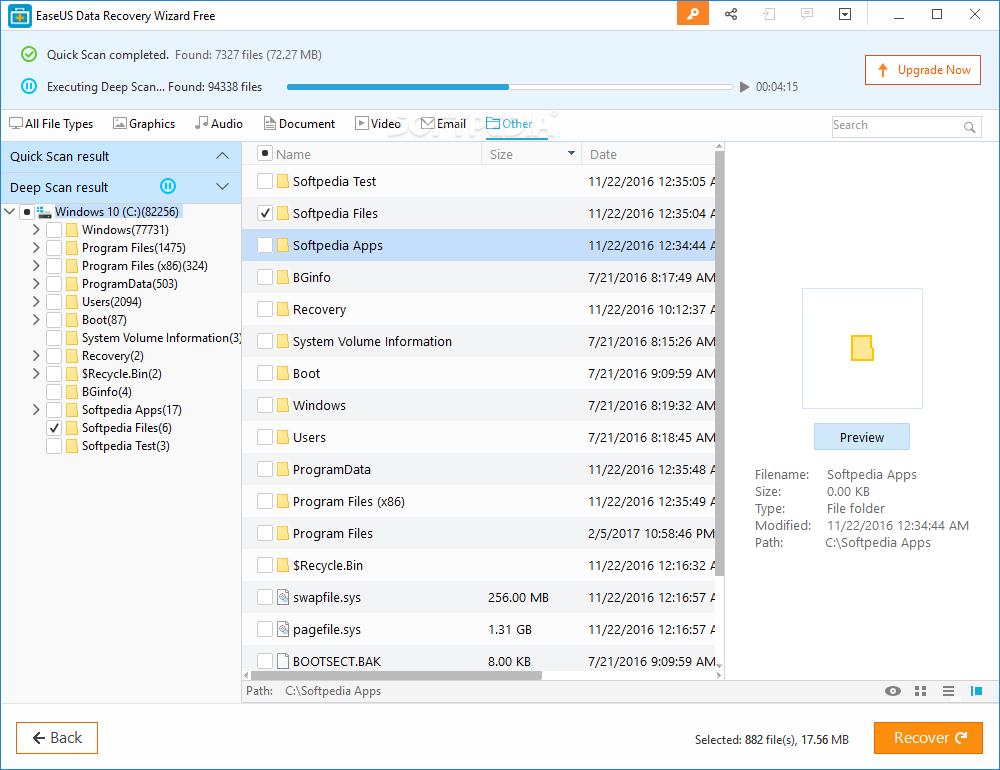Click the import scan status icon

click(769, 14)
